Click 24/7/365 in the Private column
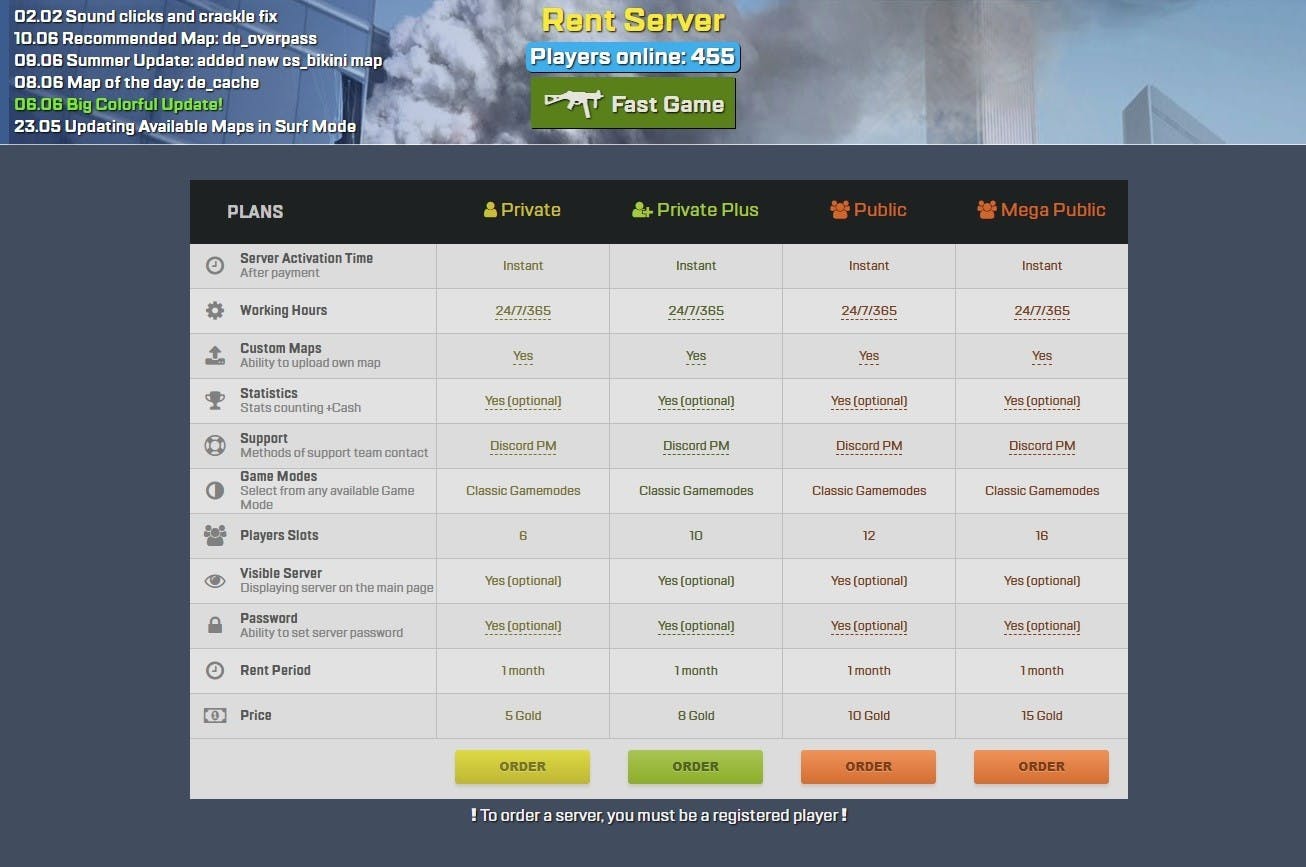1306x867 pixels. tap(523, 311)
